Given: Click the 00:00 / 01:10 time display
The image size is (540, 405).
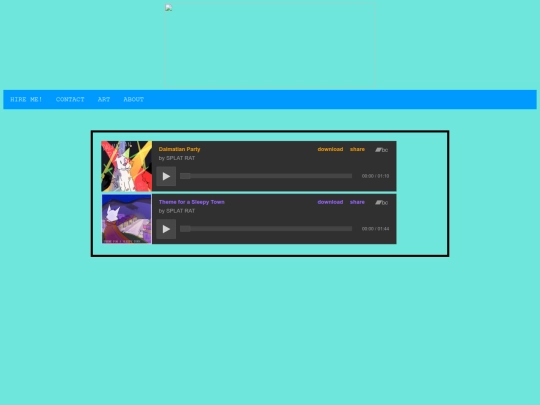Looking at the screenshot, I should point(375,176).
